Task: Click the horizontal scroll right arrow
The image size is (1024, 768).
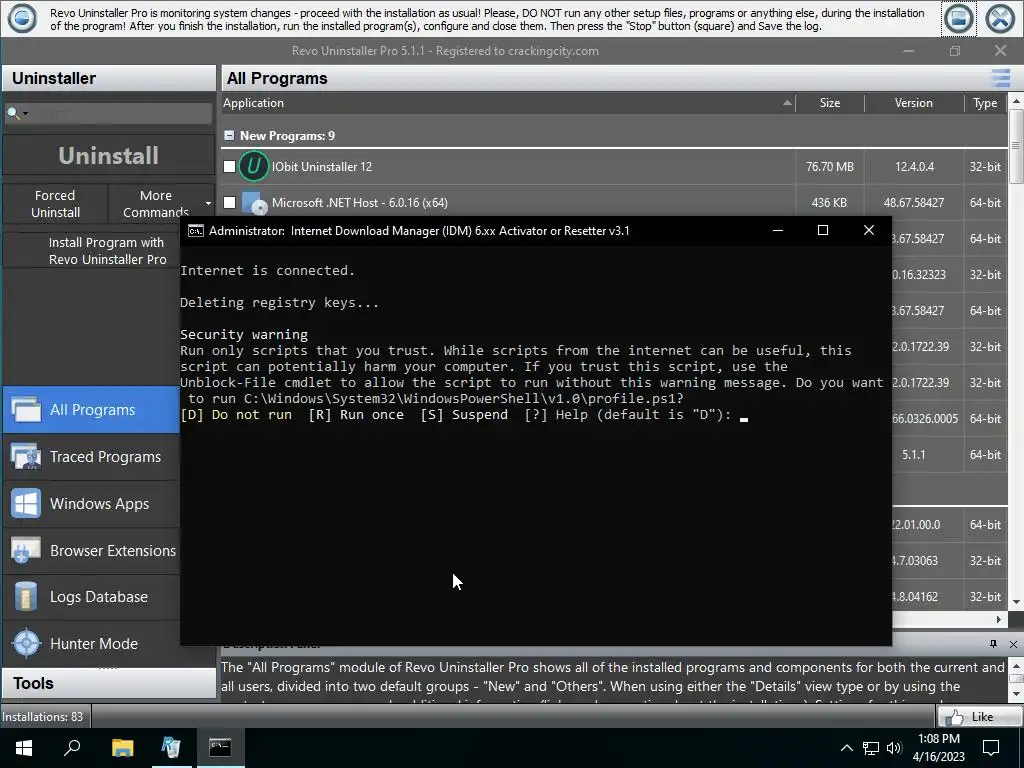Action: (x=999, y=619)
